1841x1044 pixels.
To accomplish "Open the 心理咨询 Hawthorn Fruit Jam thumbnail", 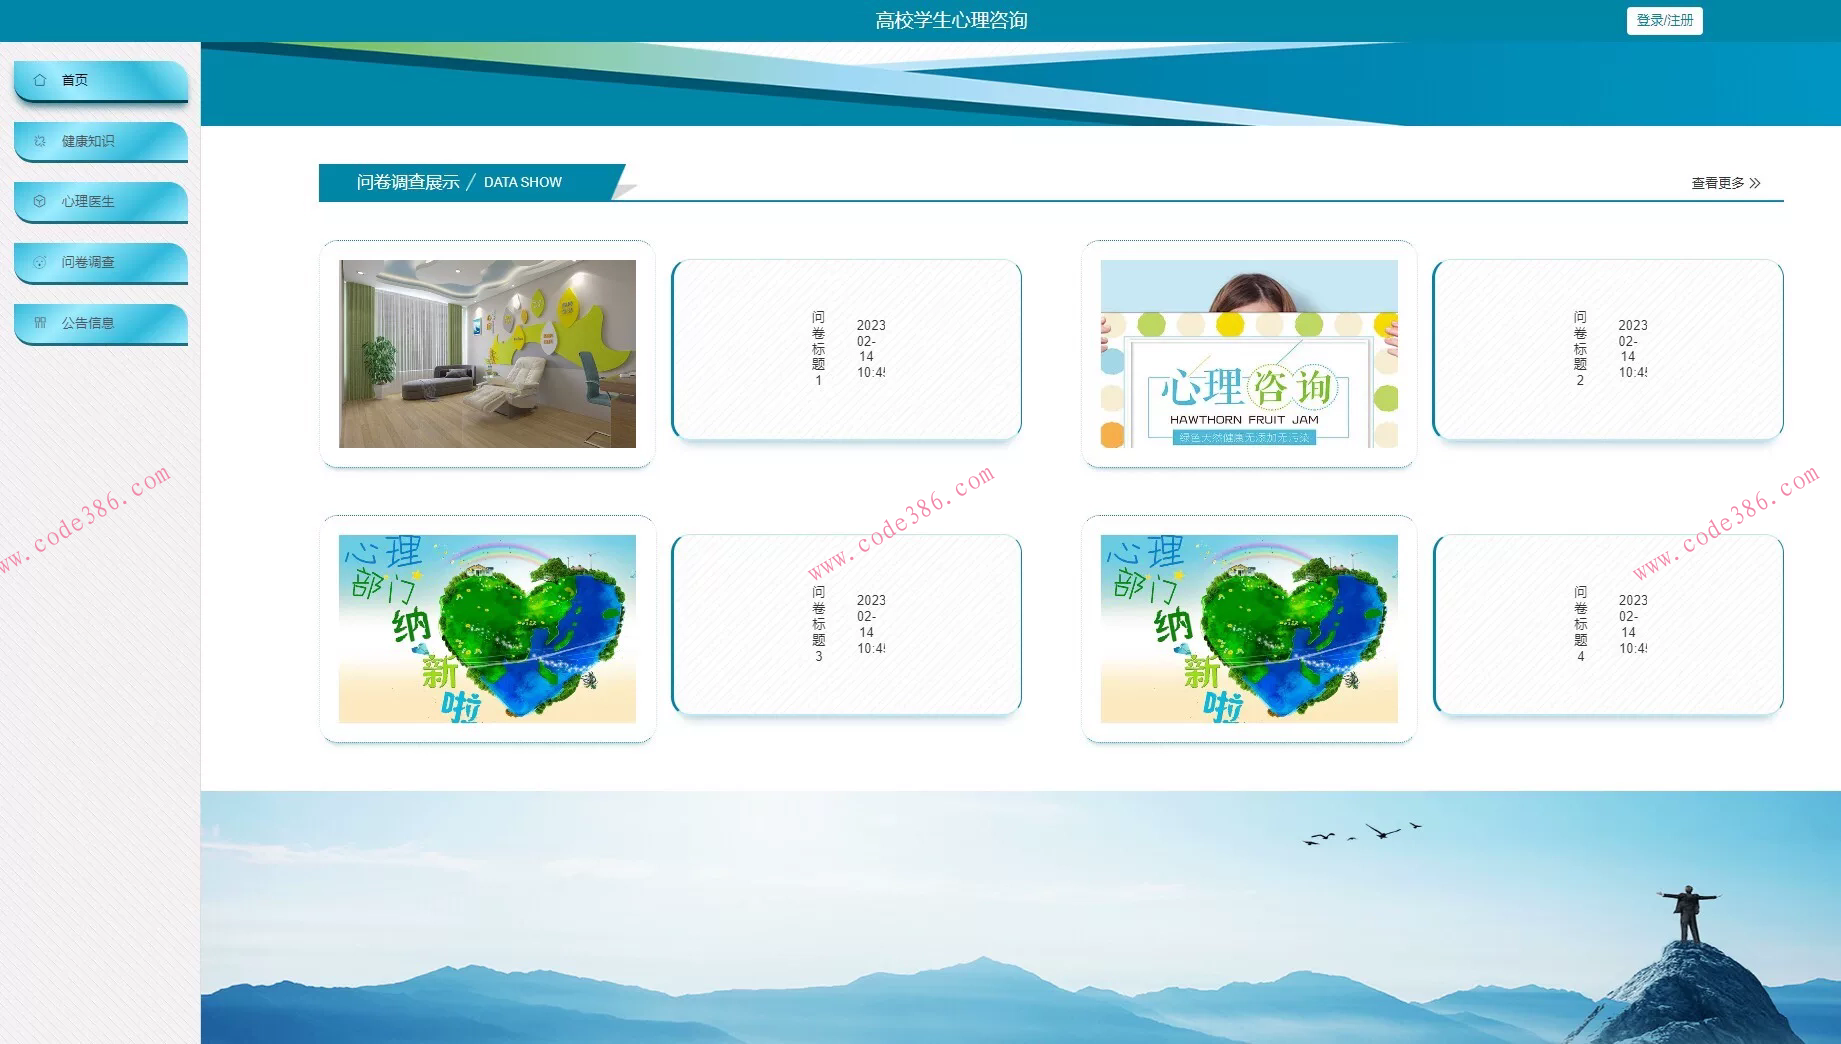I will click(x=1248, y=354).
